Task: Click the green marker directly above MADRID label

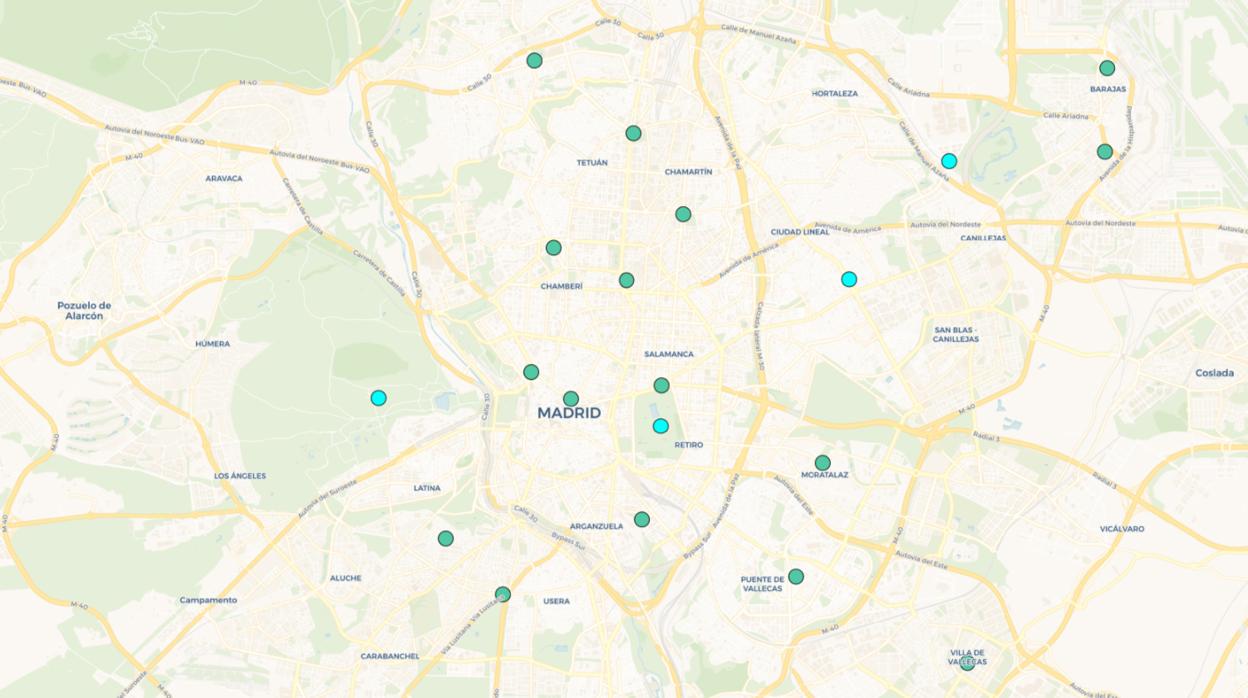Action: (x=570, y=399)
